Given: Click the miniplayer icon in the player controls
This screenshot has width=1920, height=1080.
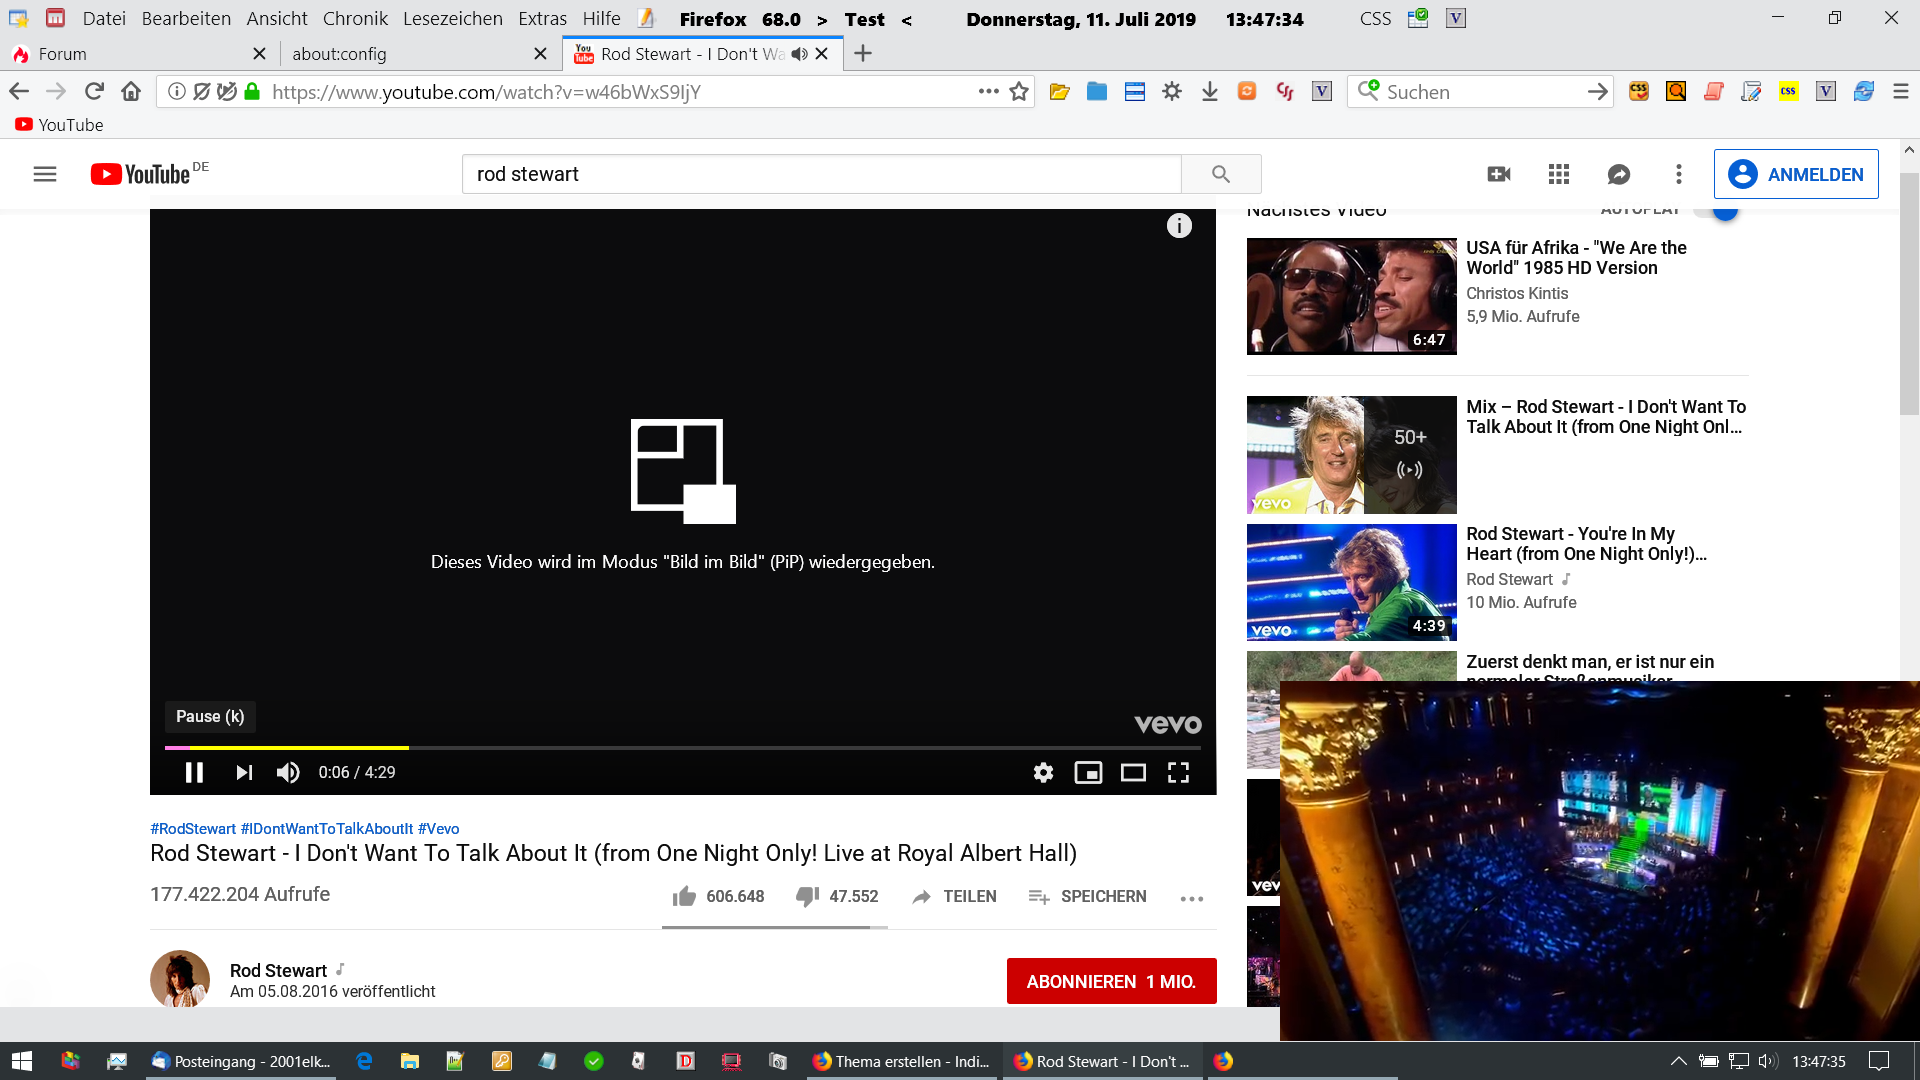Looking at the screenshot, I should click(x=1088, y=772).
